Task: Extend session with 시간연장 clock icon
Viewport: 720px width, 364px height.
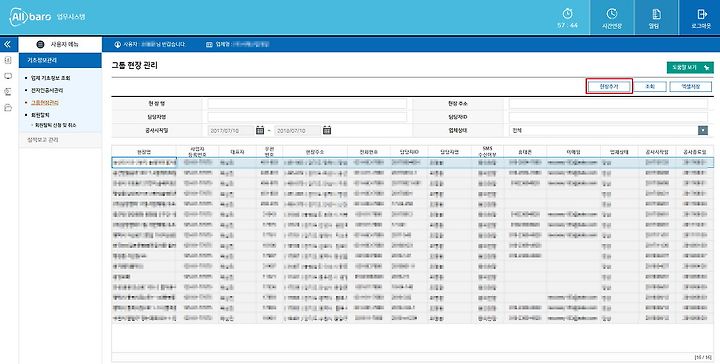Action: pos(612,13)
